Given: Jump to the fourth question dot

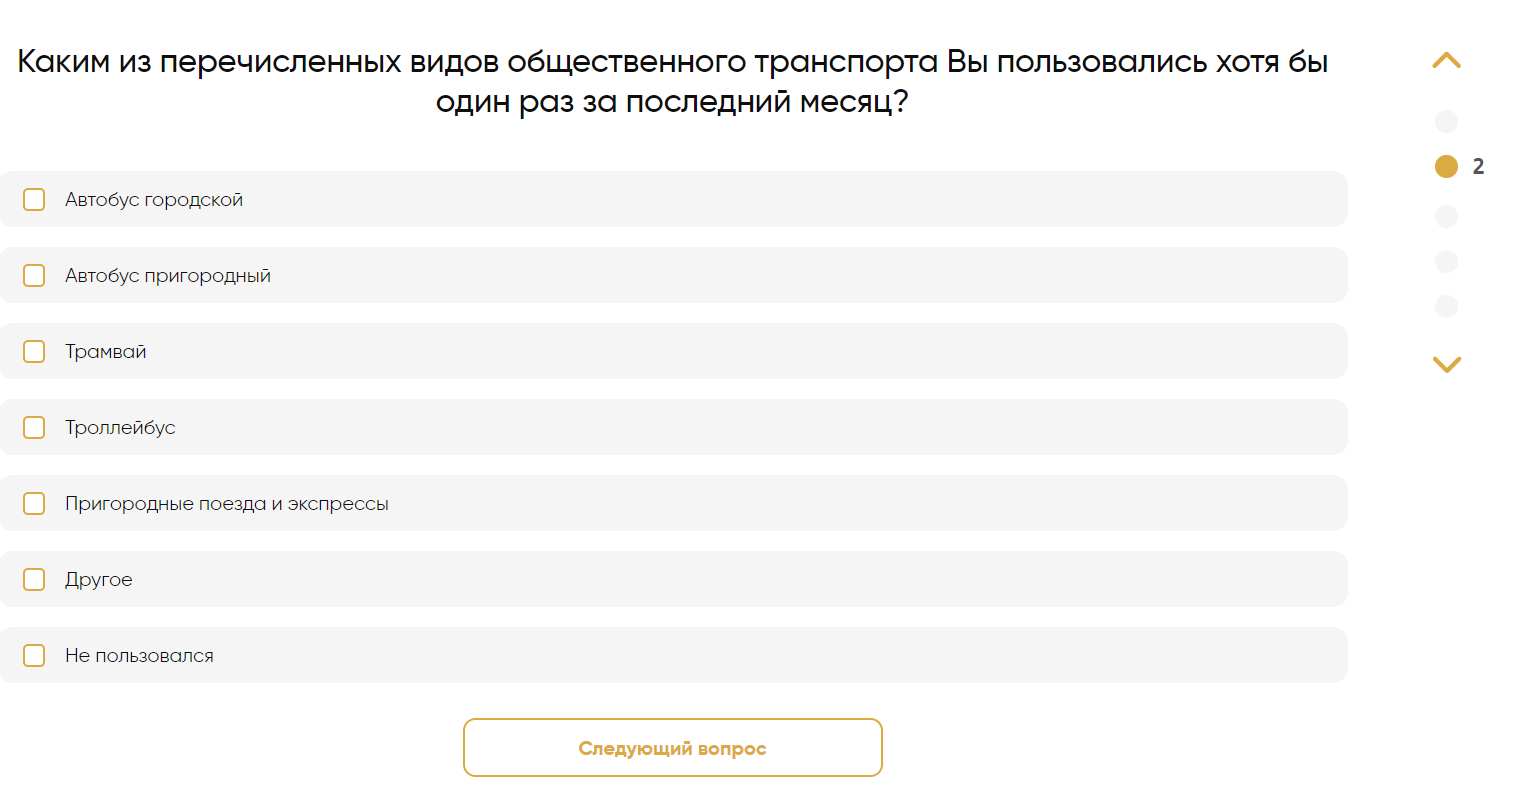Looking at the screenshot, I should 1446,262.
